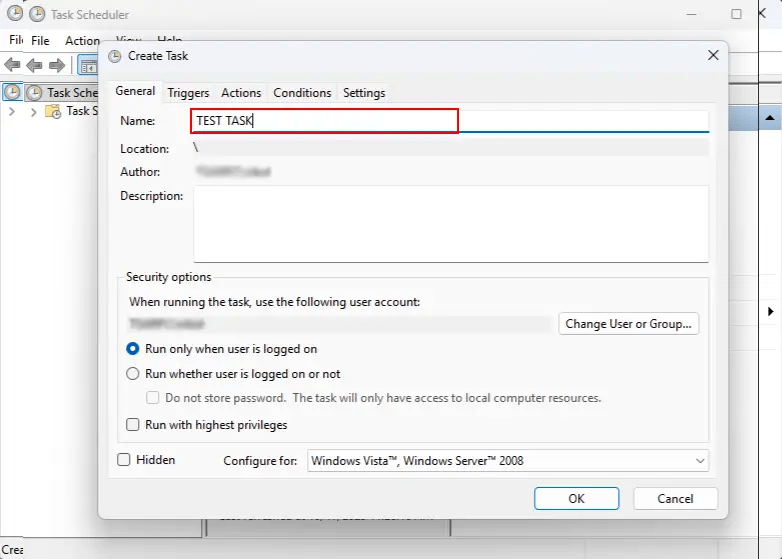Image resolution: width=782 pixels, height=559 pixels.
Task: Click the right arrow in the Actions pane
Action: [770, 312]
